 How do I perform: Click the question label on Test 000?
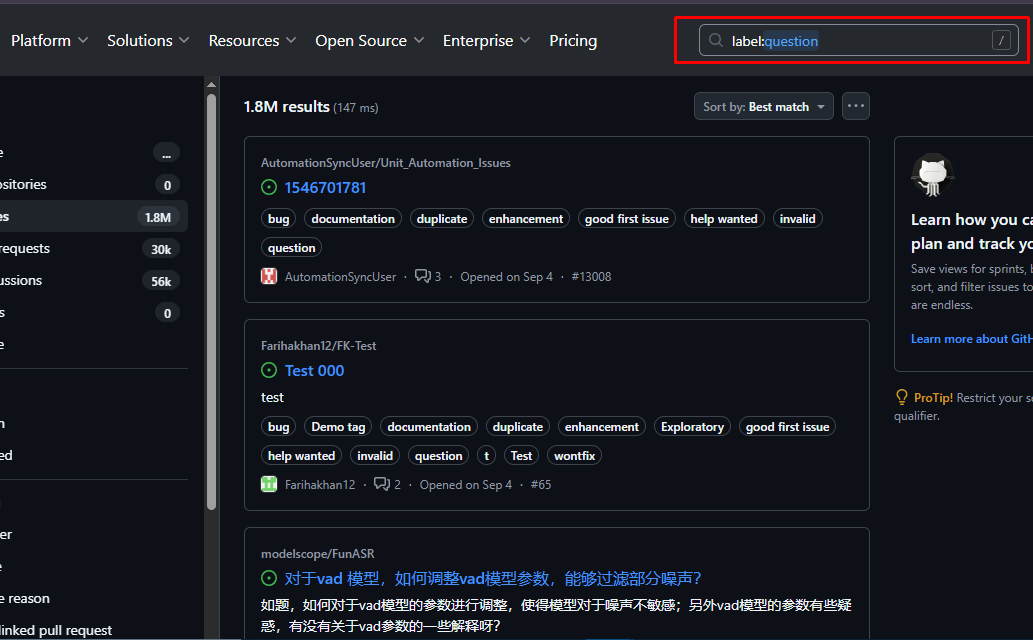tap(438, 455)
